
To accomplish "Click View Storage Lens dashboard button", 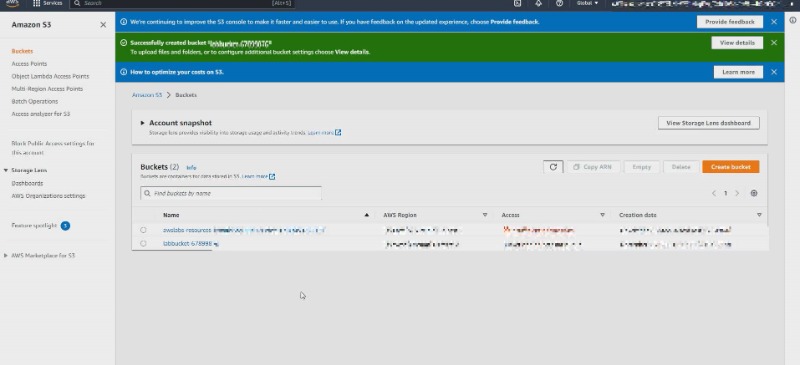I will (708, 123).
